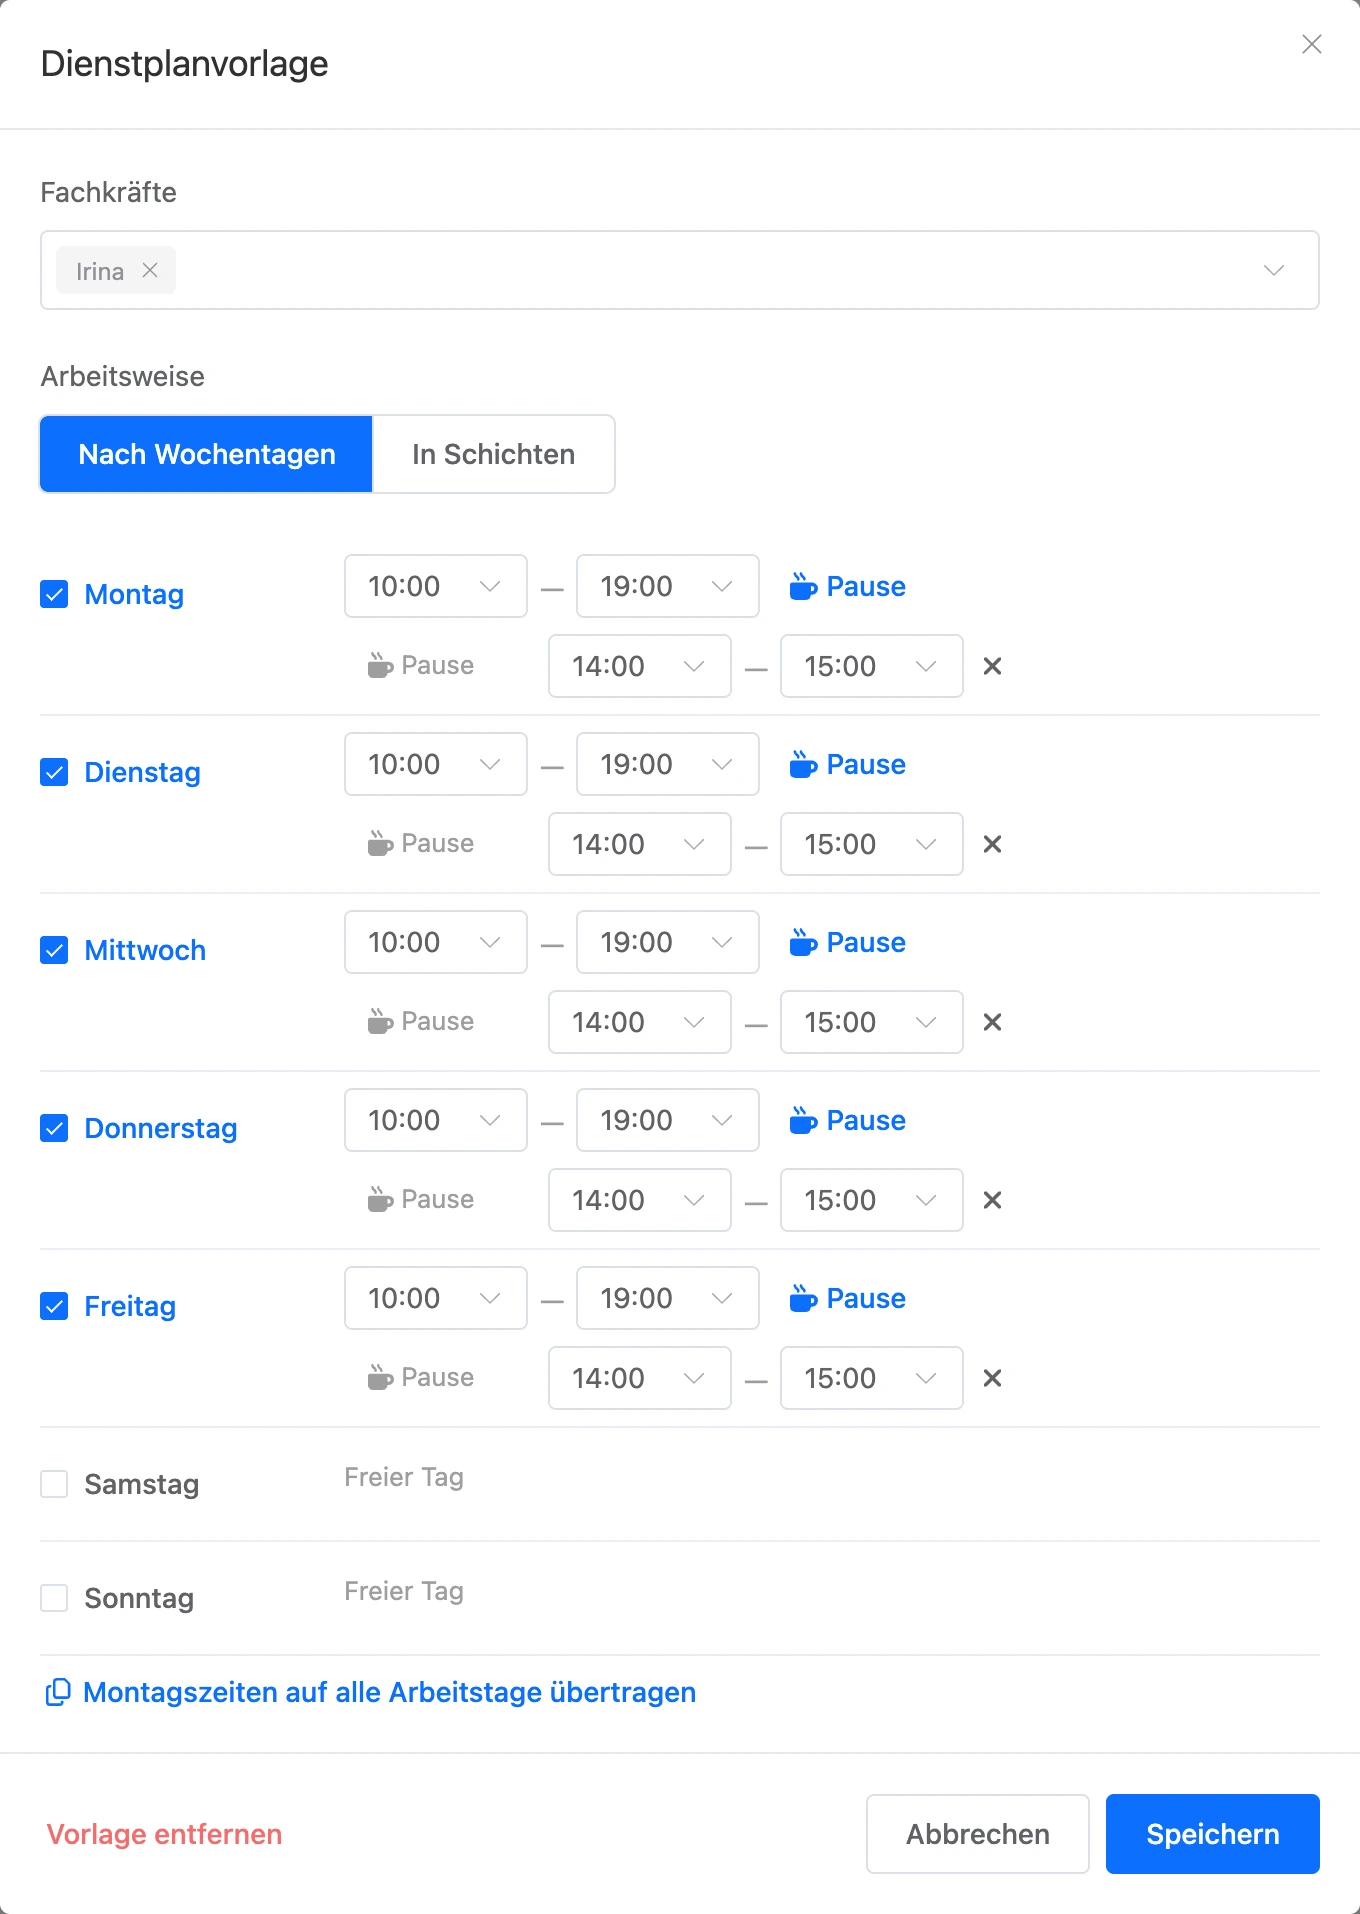Delete Freitag's pause entry
This screenshot has height=1914, width=1360.
pos(992,1378)
